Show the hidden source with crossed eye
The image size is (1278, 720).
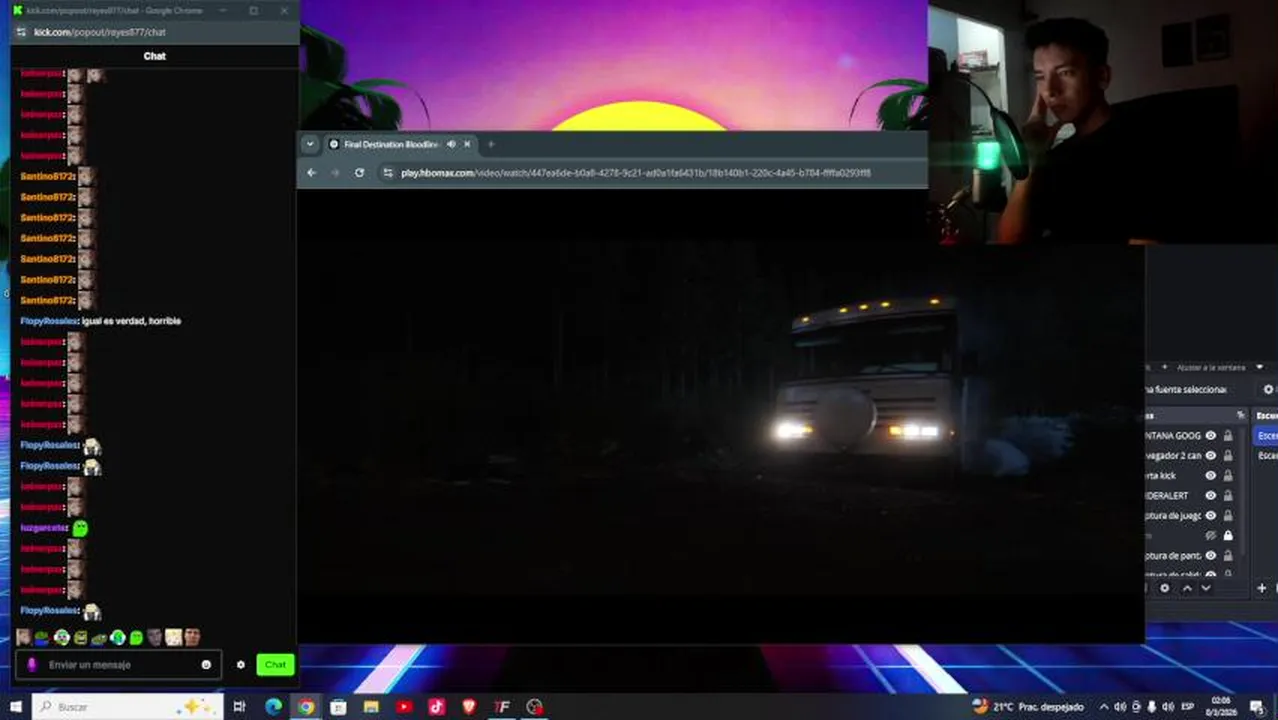click(1211, 536)
